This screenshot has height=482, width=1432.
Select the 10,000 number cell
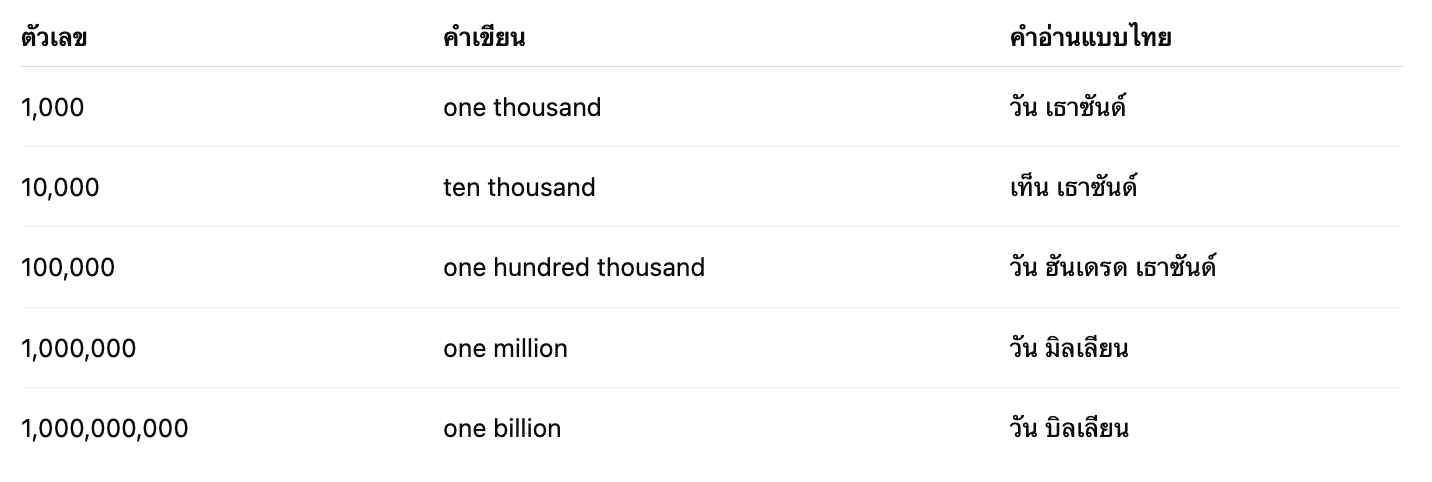pos(60,187)
